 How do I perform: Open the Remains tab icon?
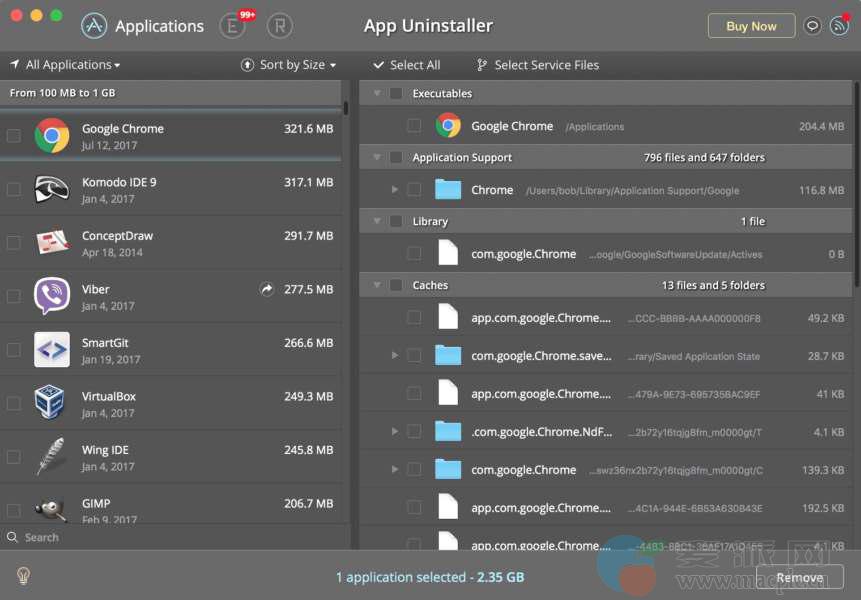click(x=280, y=26)
